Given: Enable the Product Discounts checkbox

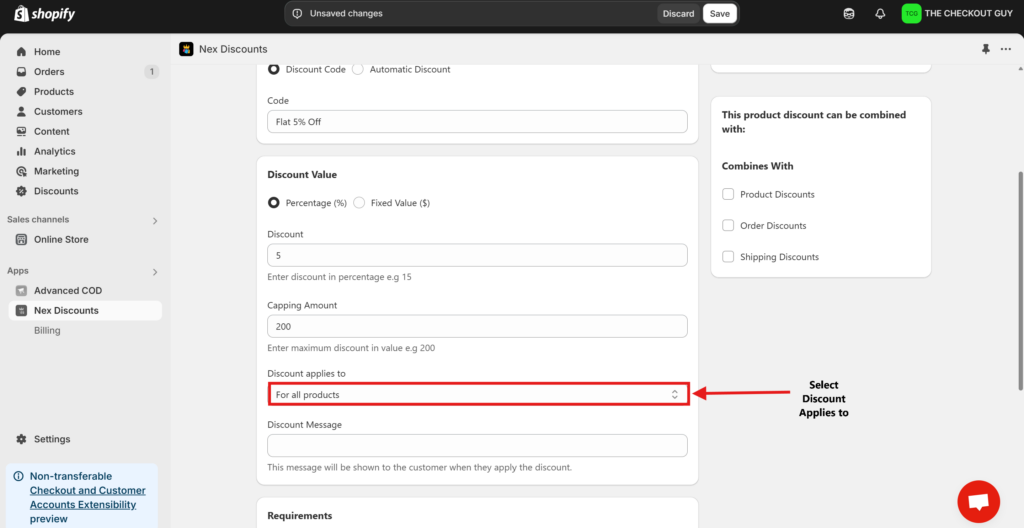Looking at the screenshot, I should [x=729, y=194].
